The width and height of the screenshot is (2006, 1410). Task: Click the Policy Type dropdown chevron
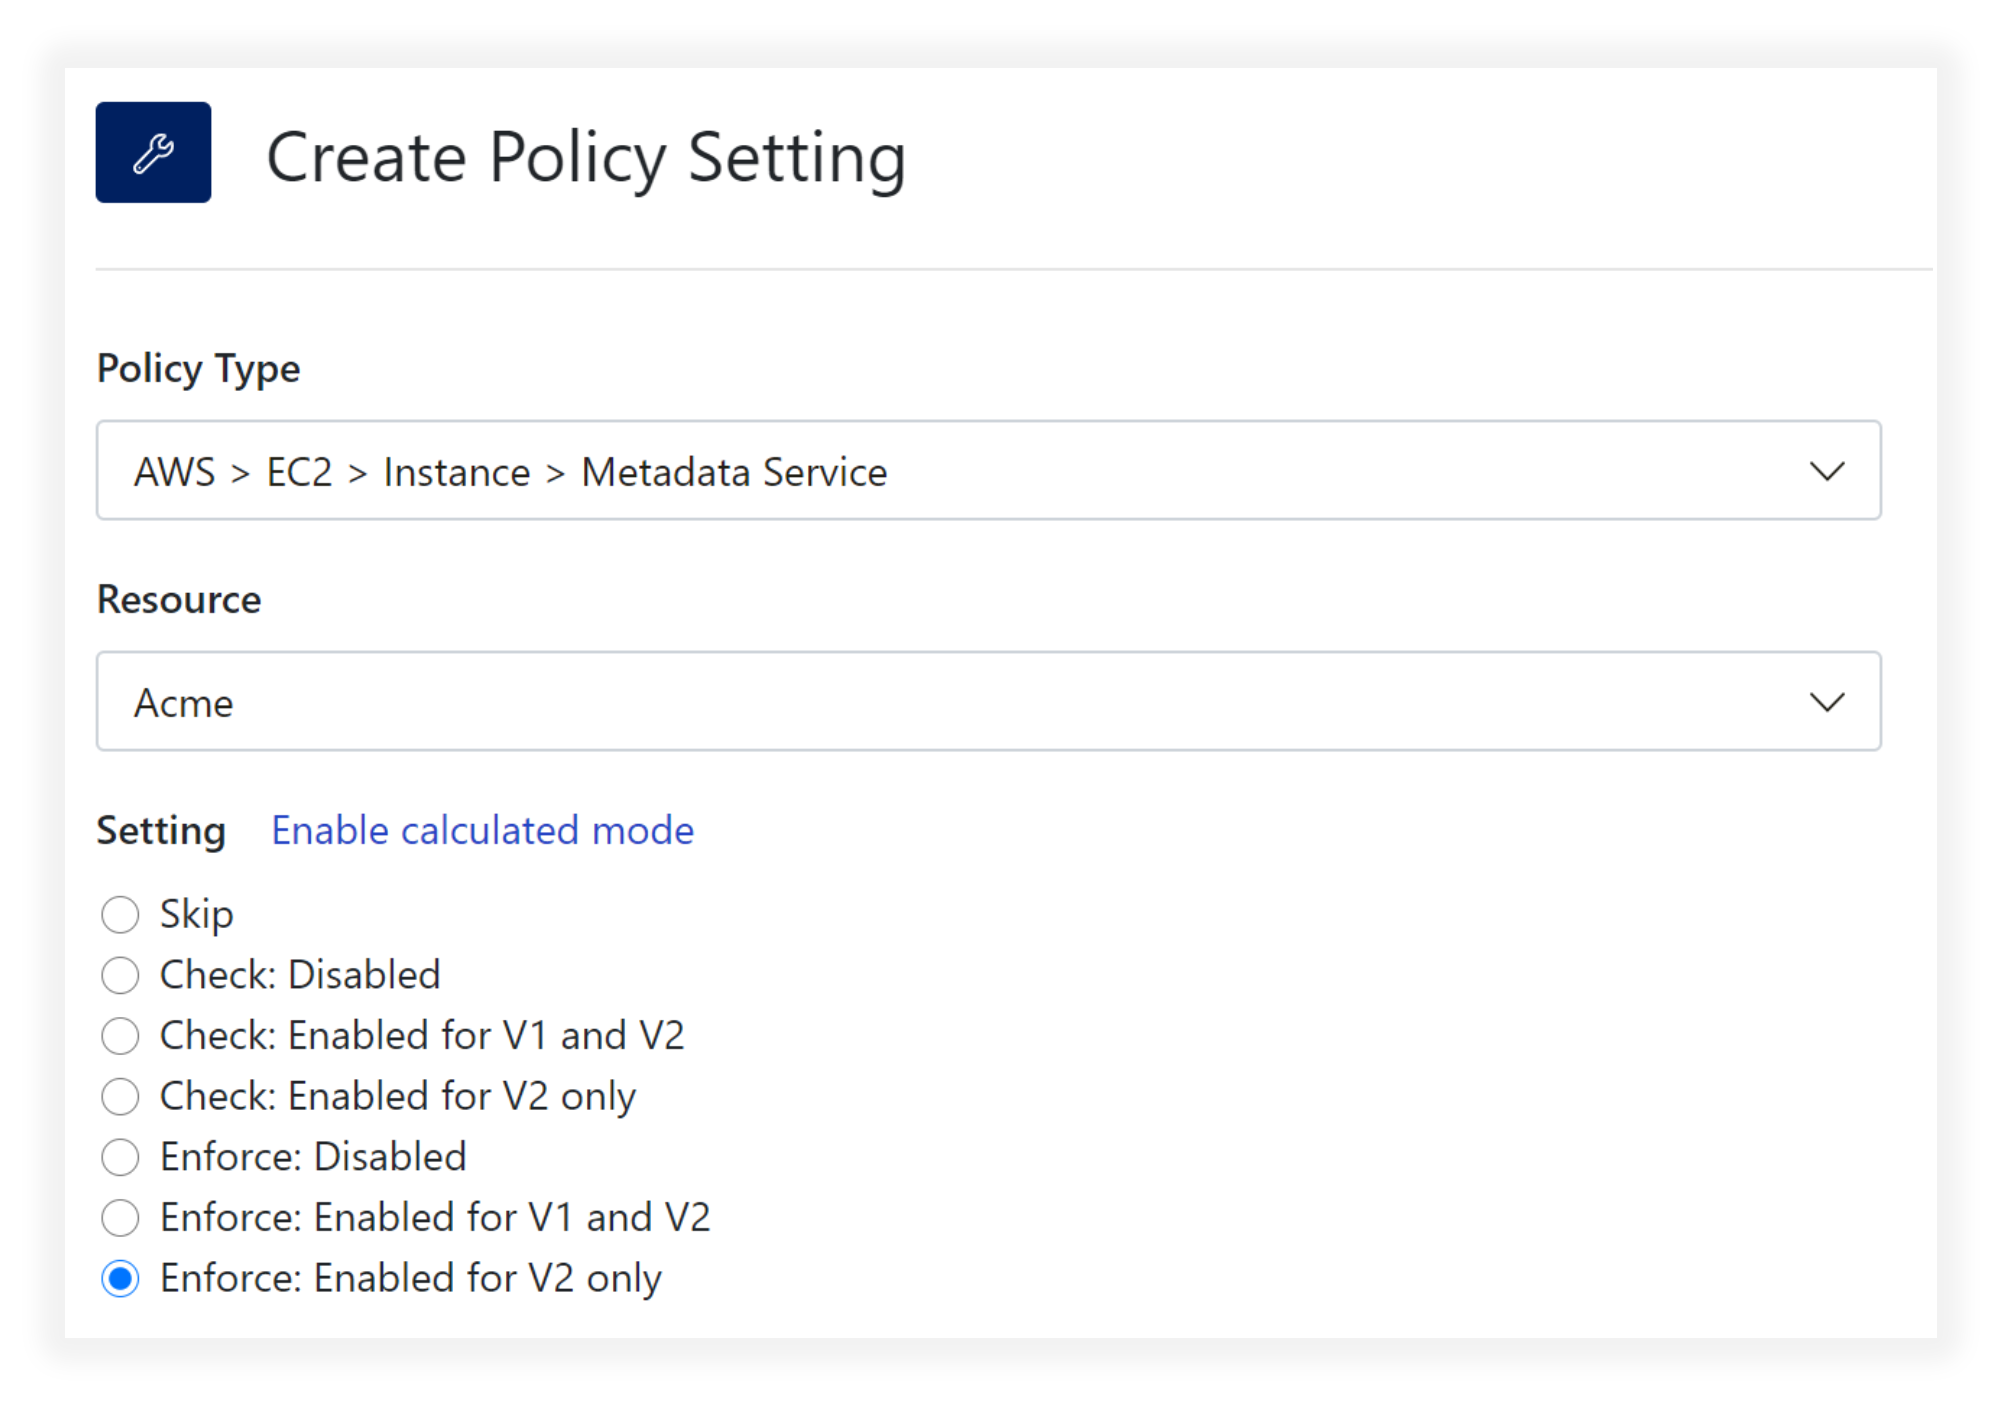tap(1827, 471)
